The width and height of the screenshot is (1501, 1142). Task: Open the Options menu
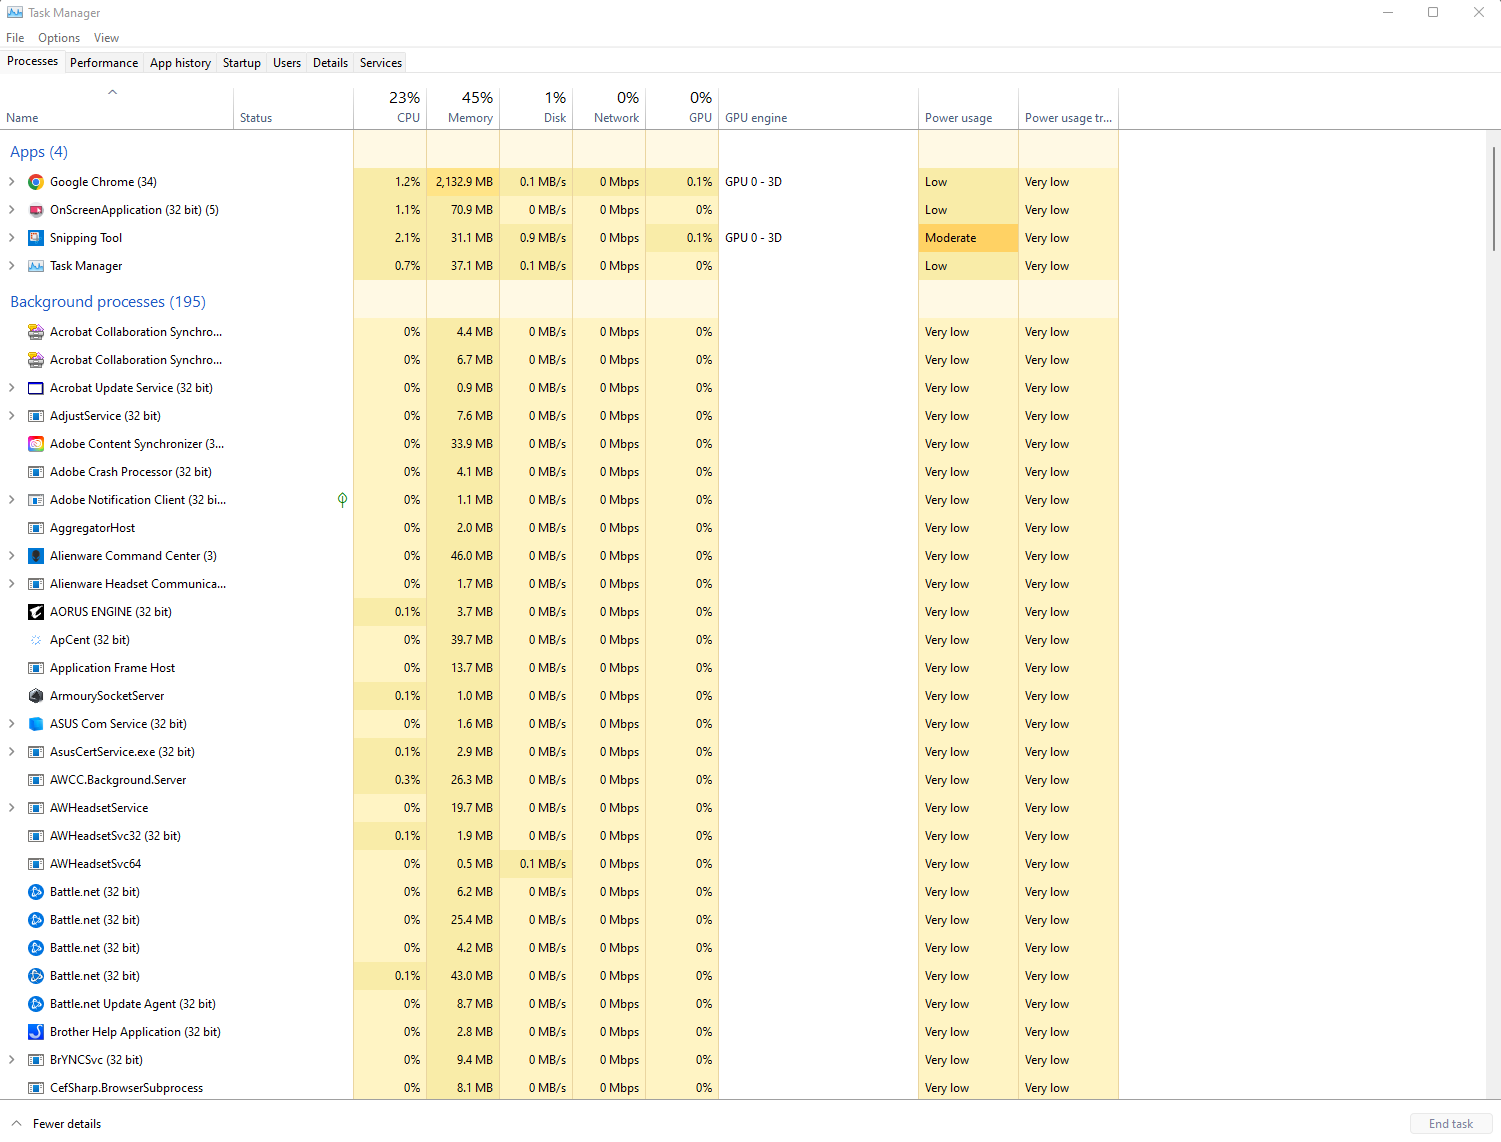(x=59, y=38)
